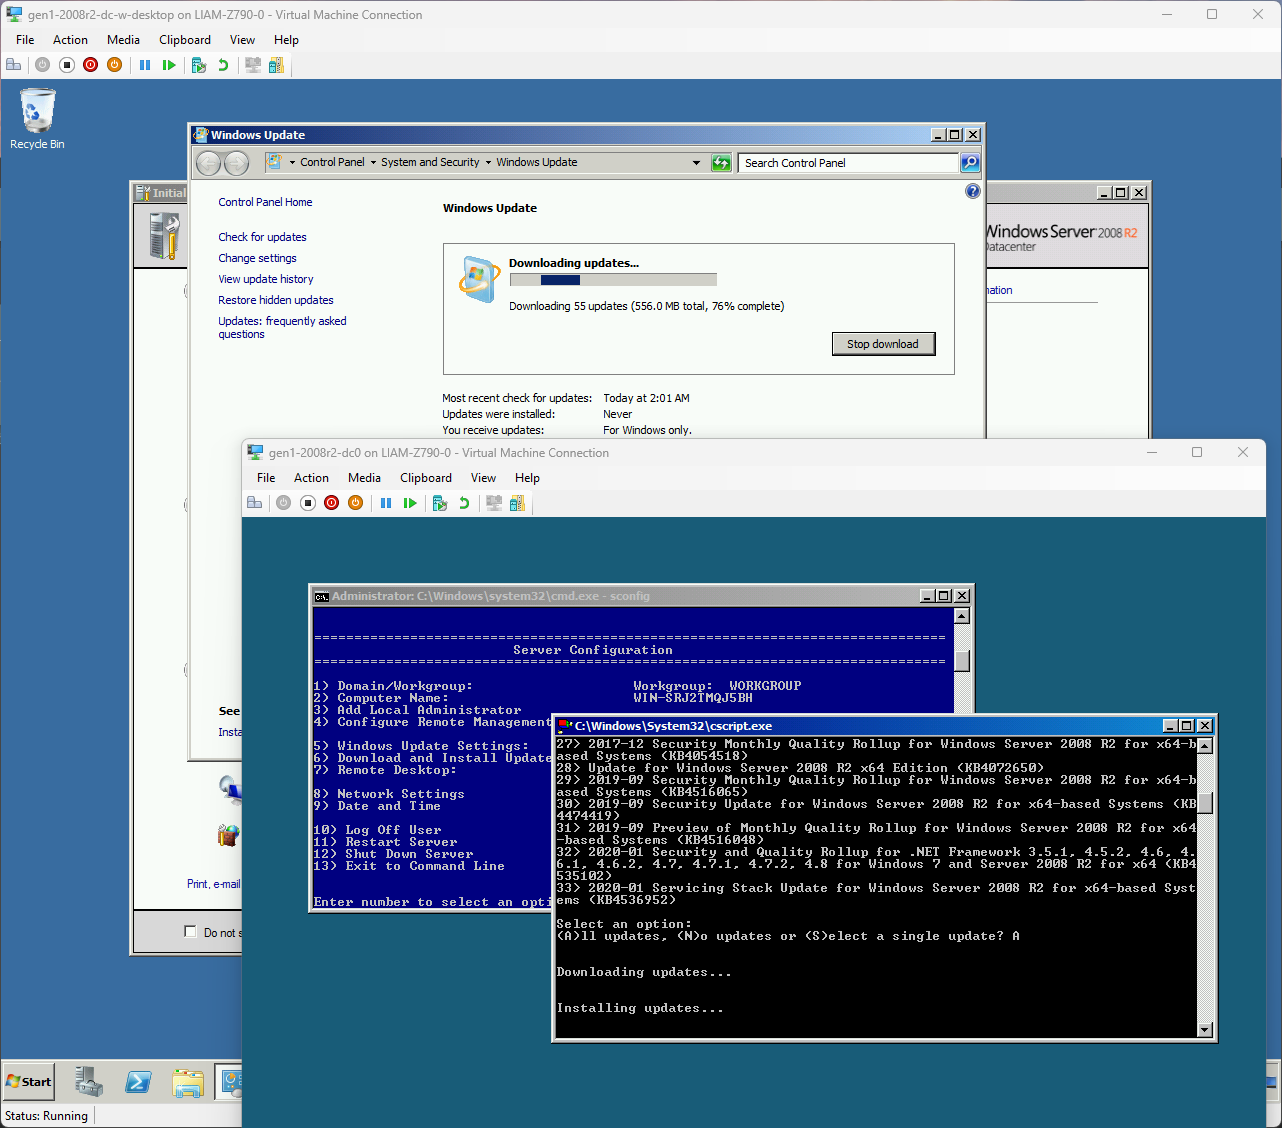
Task: Open Clipboard menu of gen1-2008r2-dc0 window
Action: 426,478
